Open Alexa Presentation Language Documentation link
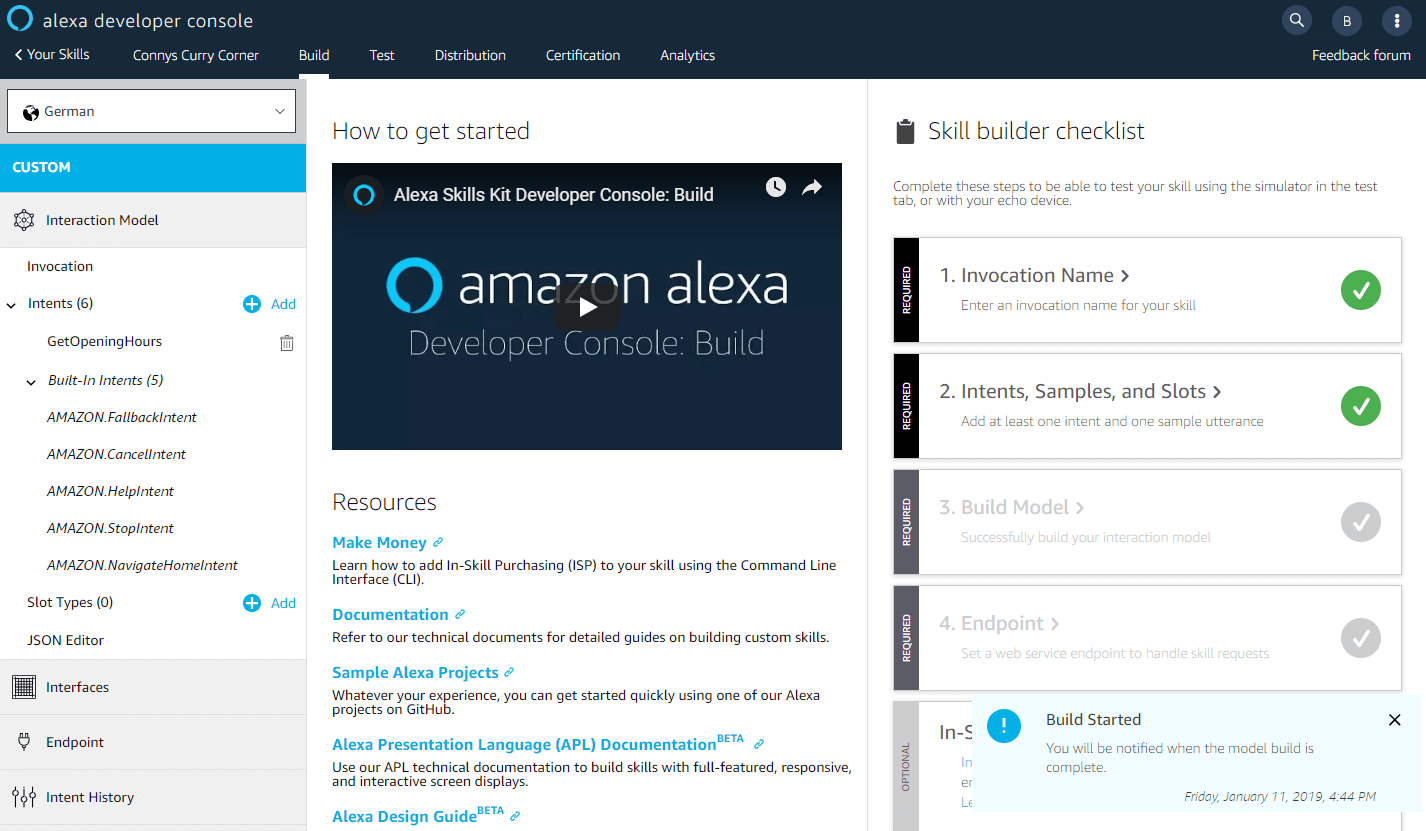 tap(538, 743)
